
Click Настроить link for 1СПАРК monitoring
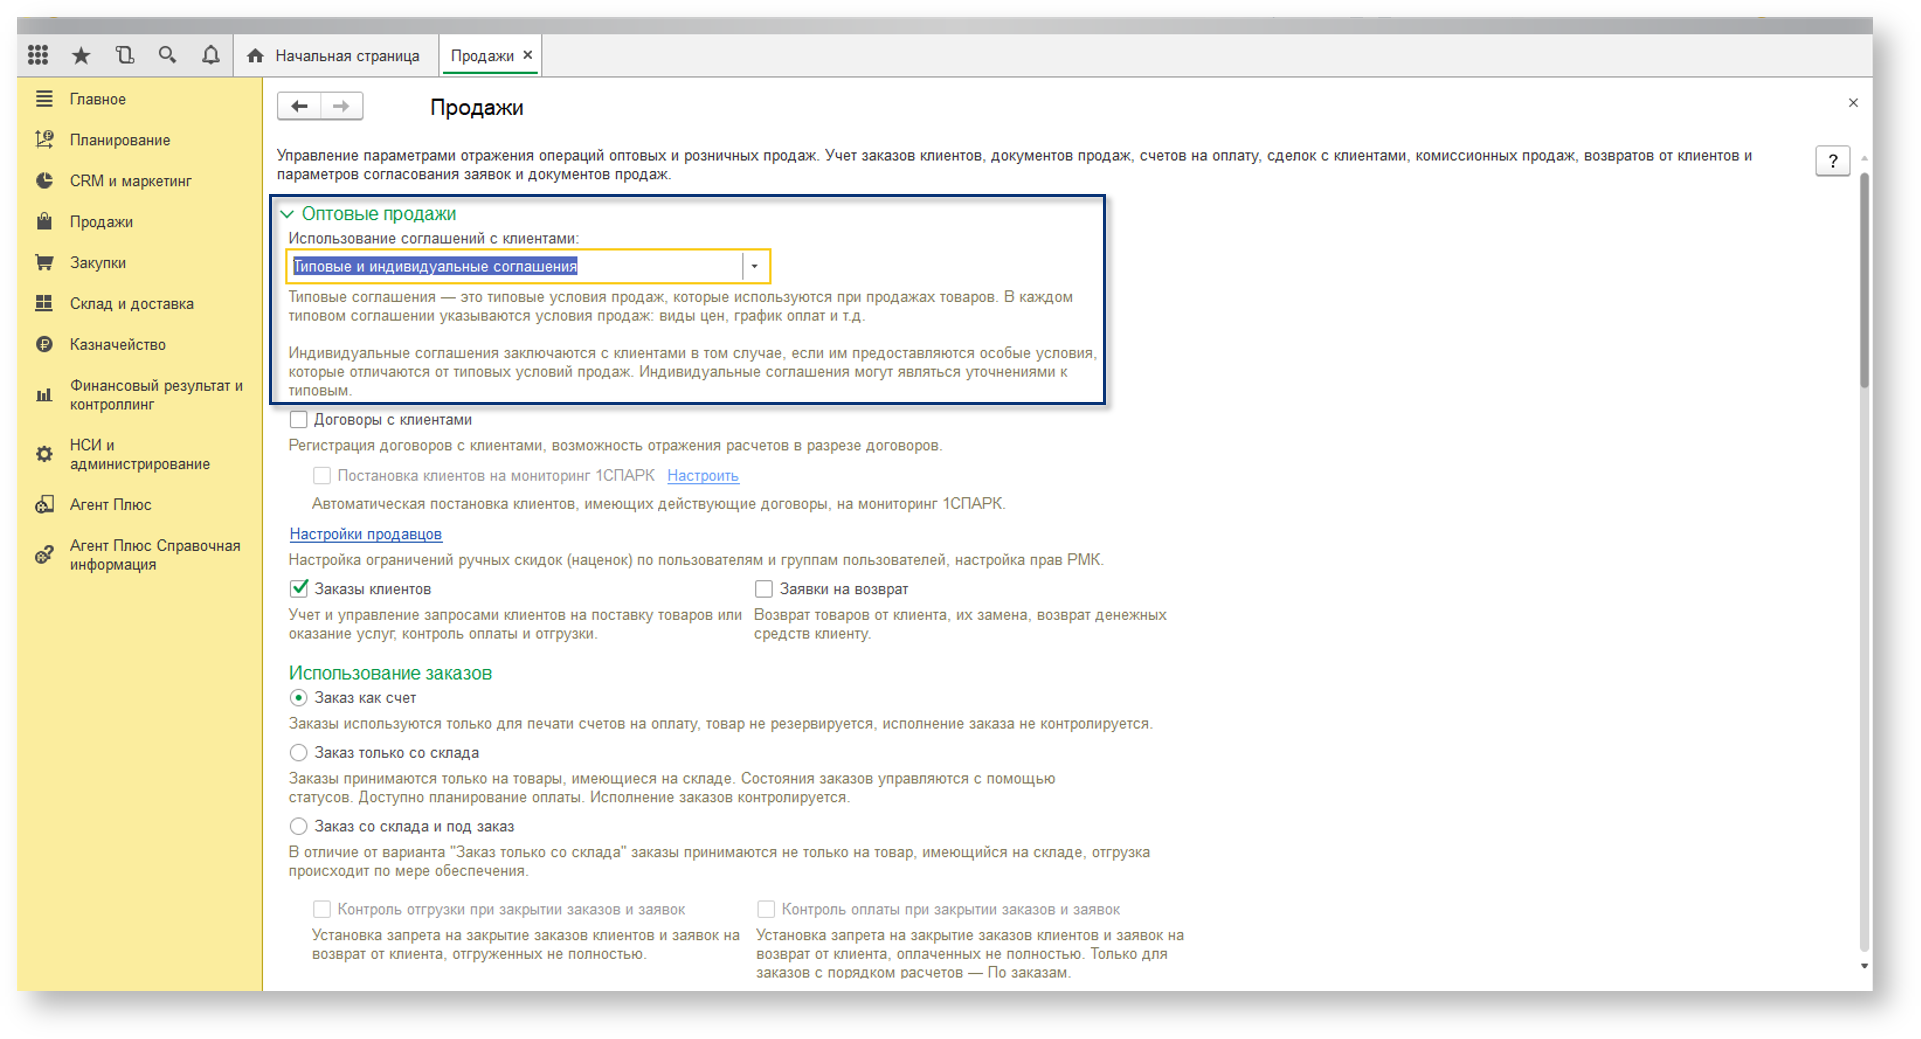click(x=702, y=476)
